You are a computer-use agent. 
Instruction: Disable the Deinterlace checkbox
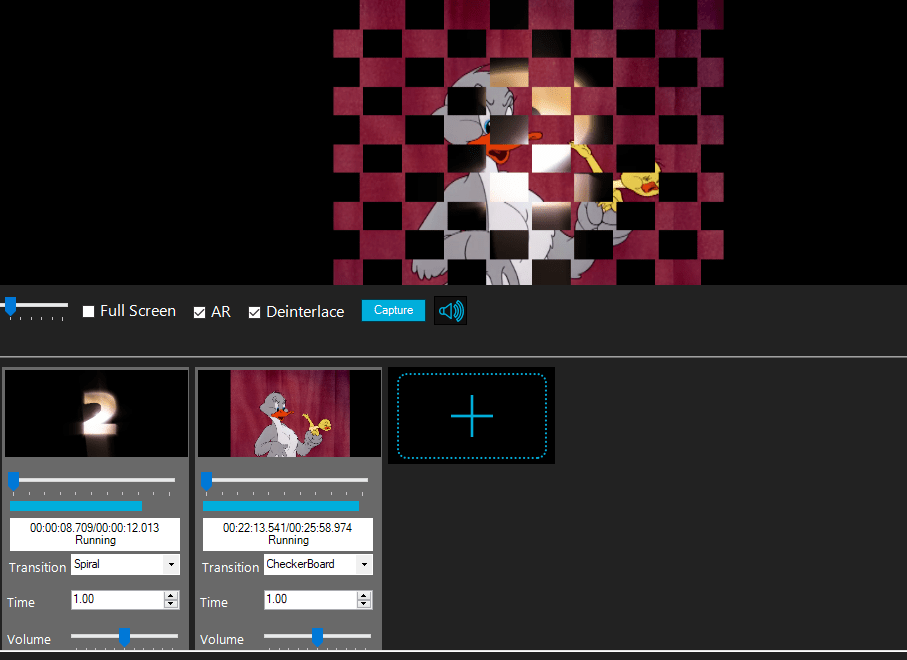[254, 312]
